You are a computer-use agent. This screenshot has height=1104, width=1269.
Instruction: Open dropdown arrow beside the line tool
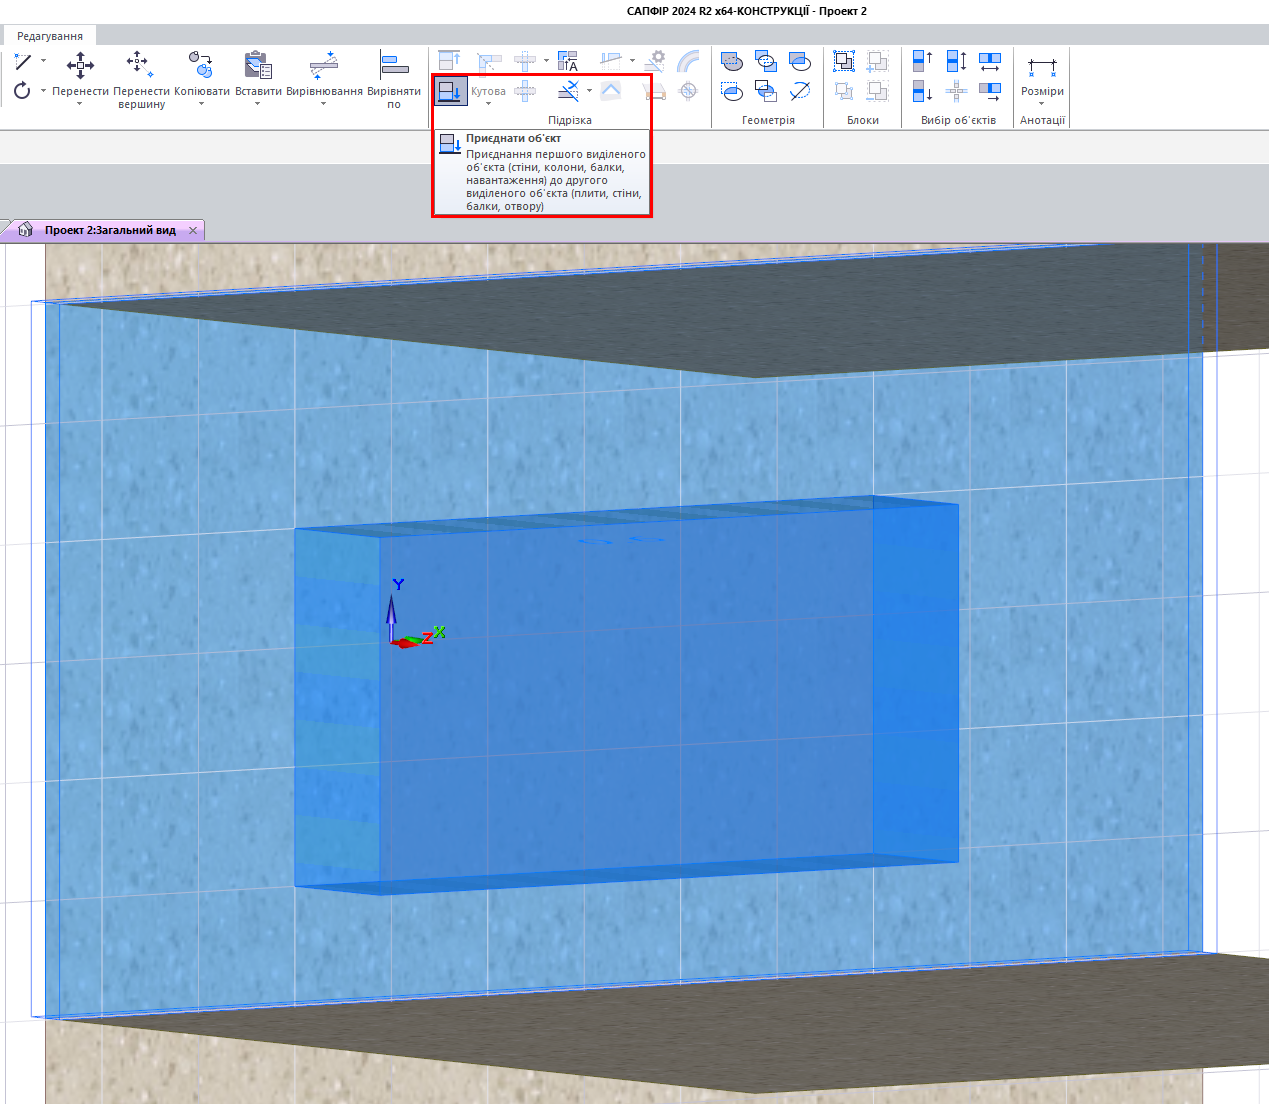click(43, 61)
